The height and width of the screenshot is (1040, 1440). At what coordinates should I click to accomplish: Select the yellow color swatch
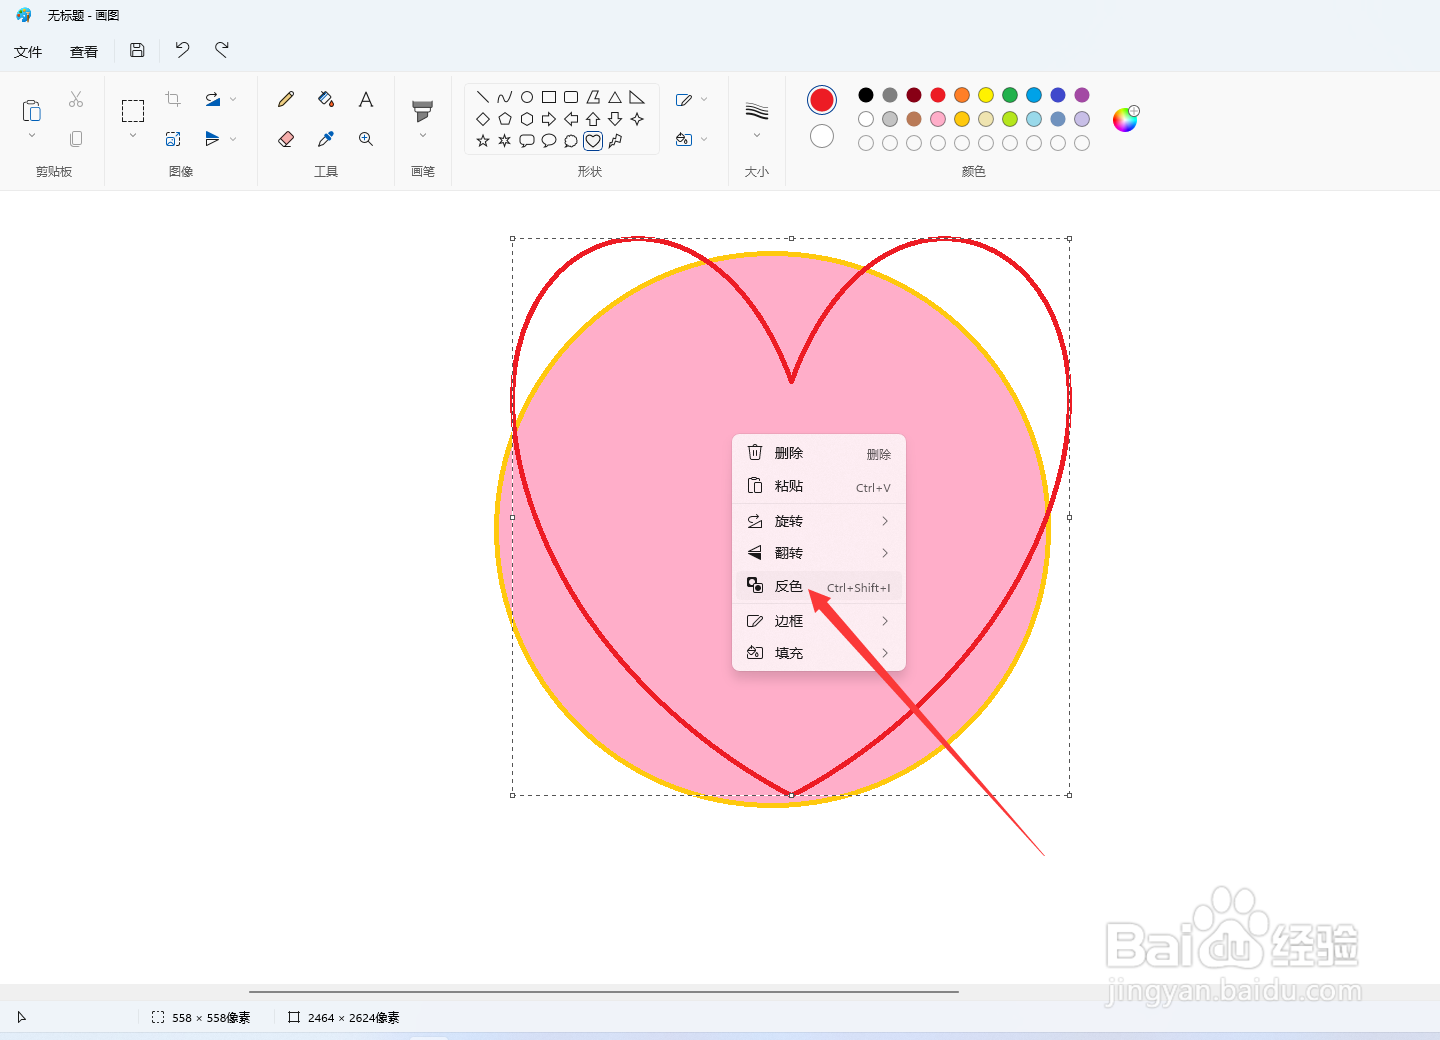(x=985, y=94)
